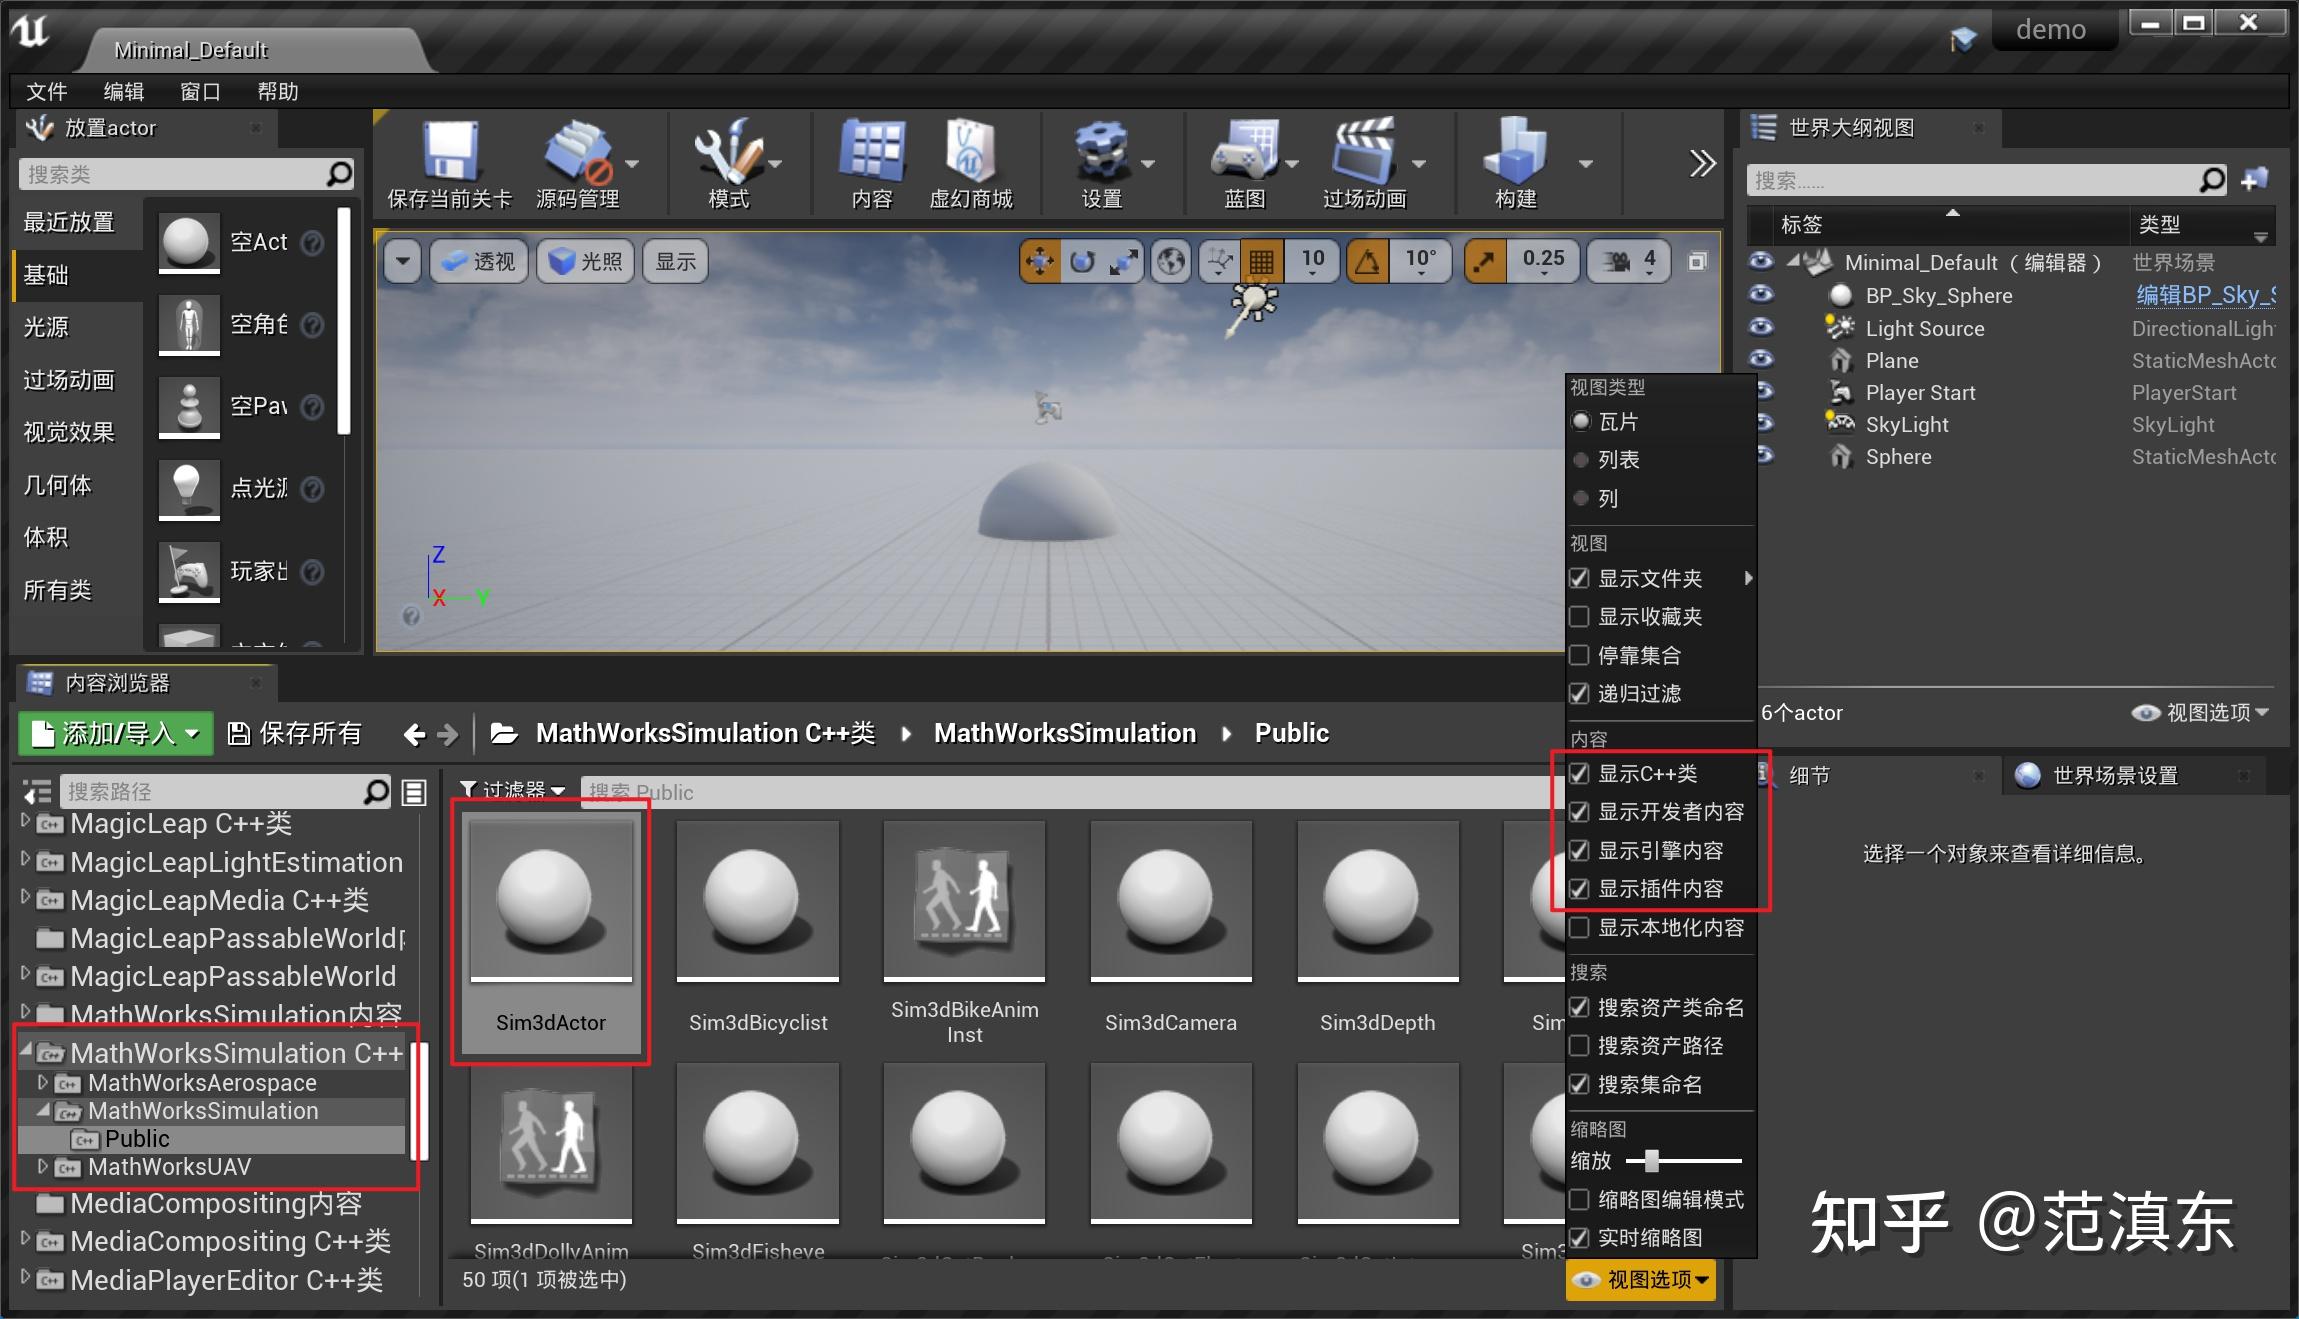This screenshot has width=2299, height=1319.
Task: Click the 保存所有 button
Action: click(x=295, y=733)
